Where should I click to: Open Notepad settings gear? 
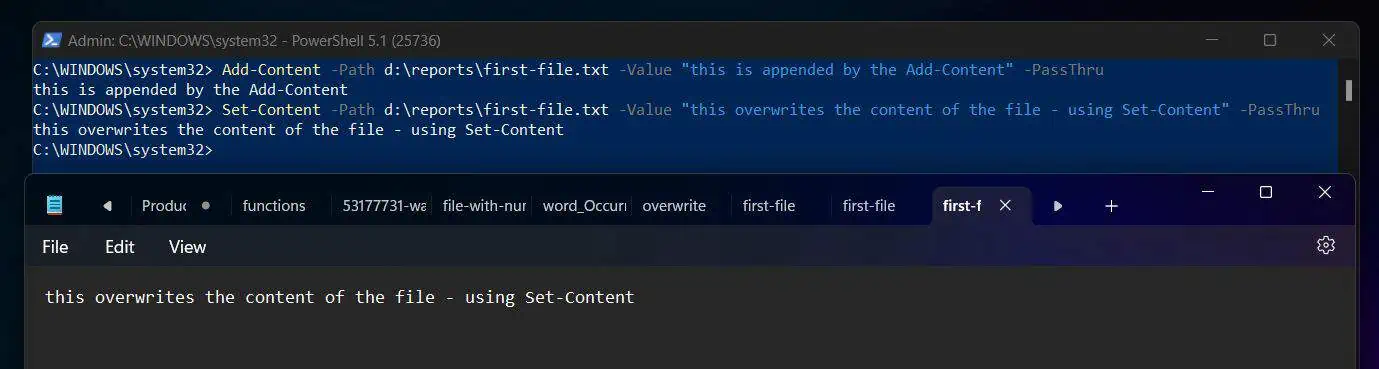click(x=1326, y=245)
